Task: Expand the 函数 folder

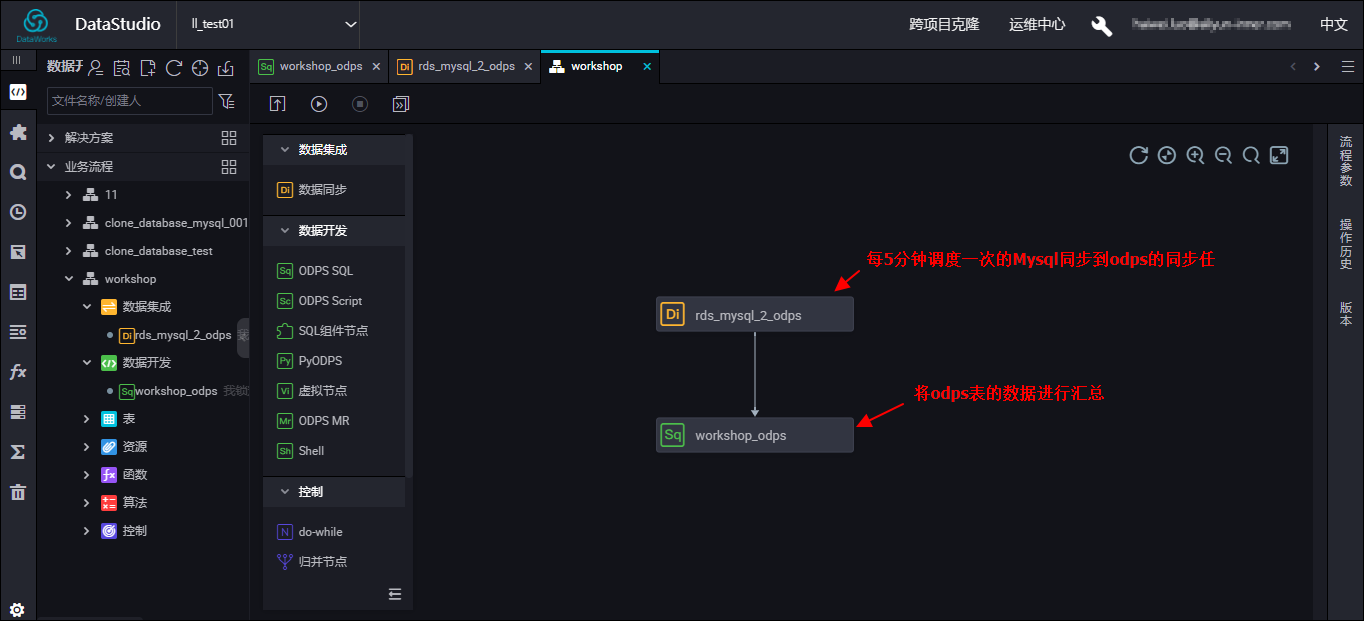Action: (87, 475)
